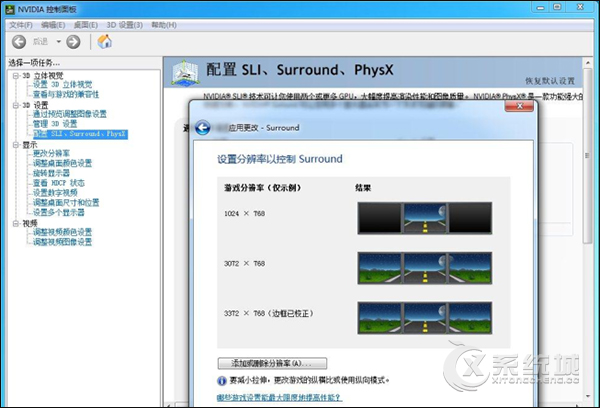
Task: Select 旋转显示器 in the tree
Action: click(51, 173)
